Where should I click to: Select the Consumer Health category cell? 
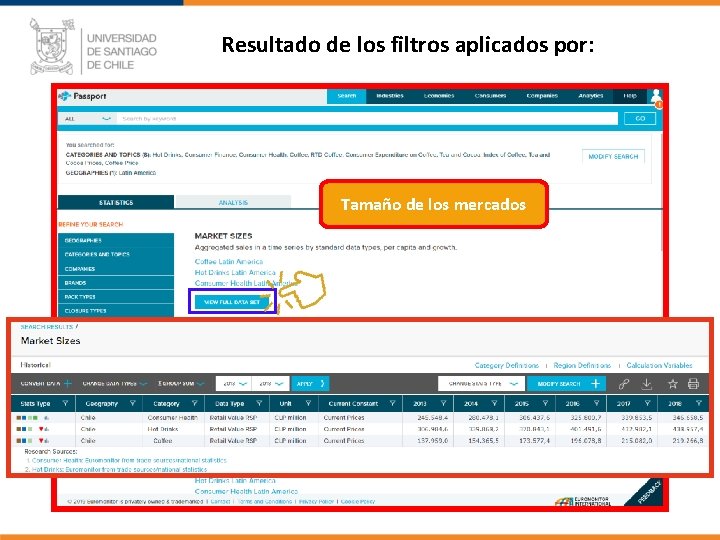pos(173,418)
